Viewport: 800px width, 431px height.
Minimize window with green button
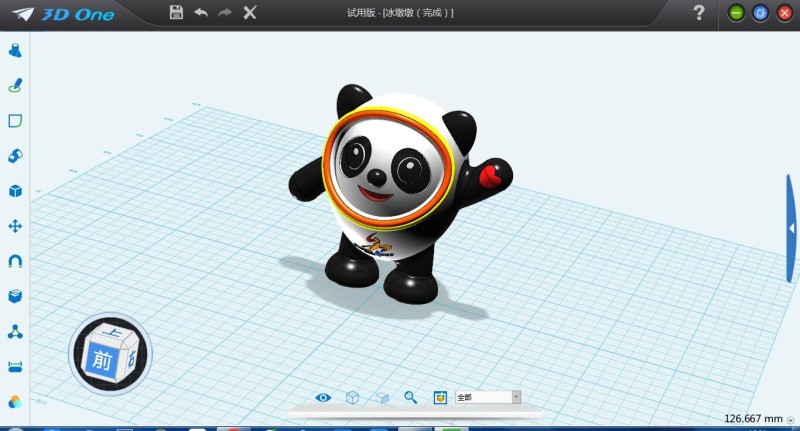(x=736, y=13)
